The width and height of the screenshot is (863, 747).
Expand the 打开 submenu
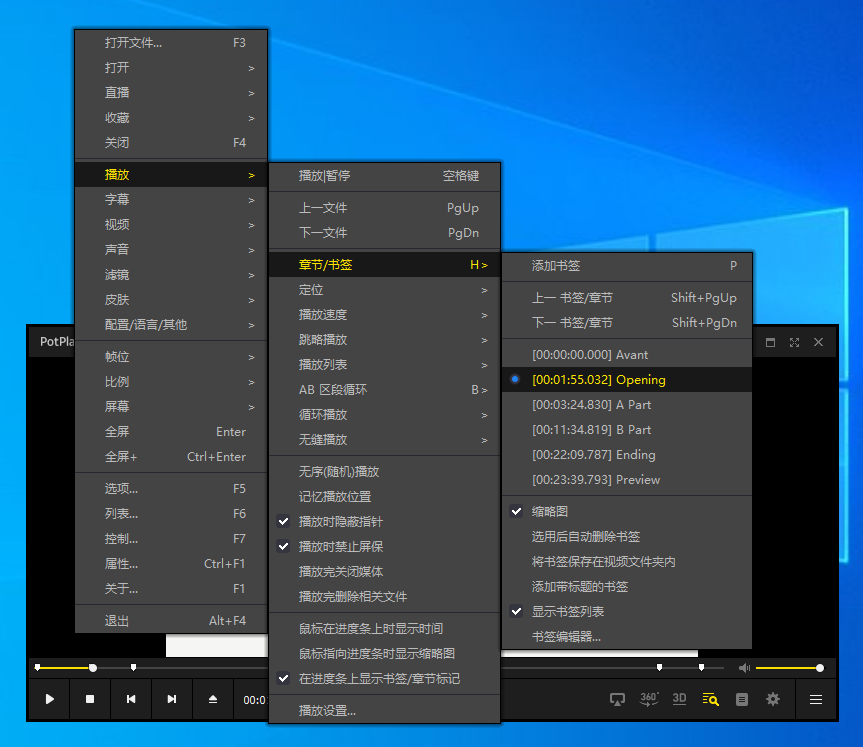171,68
